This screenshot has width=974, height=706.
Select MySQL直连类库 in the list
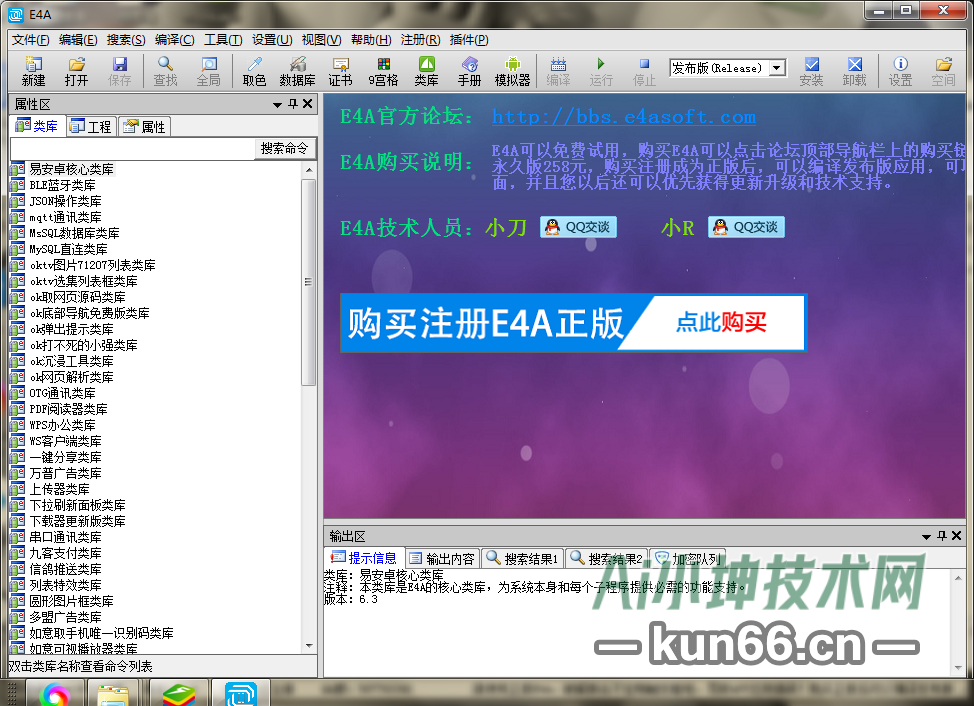point(68,249)
